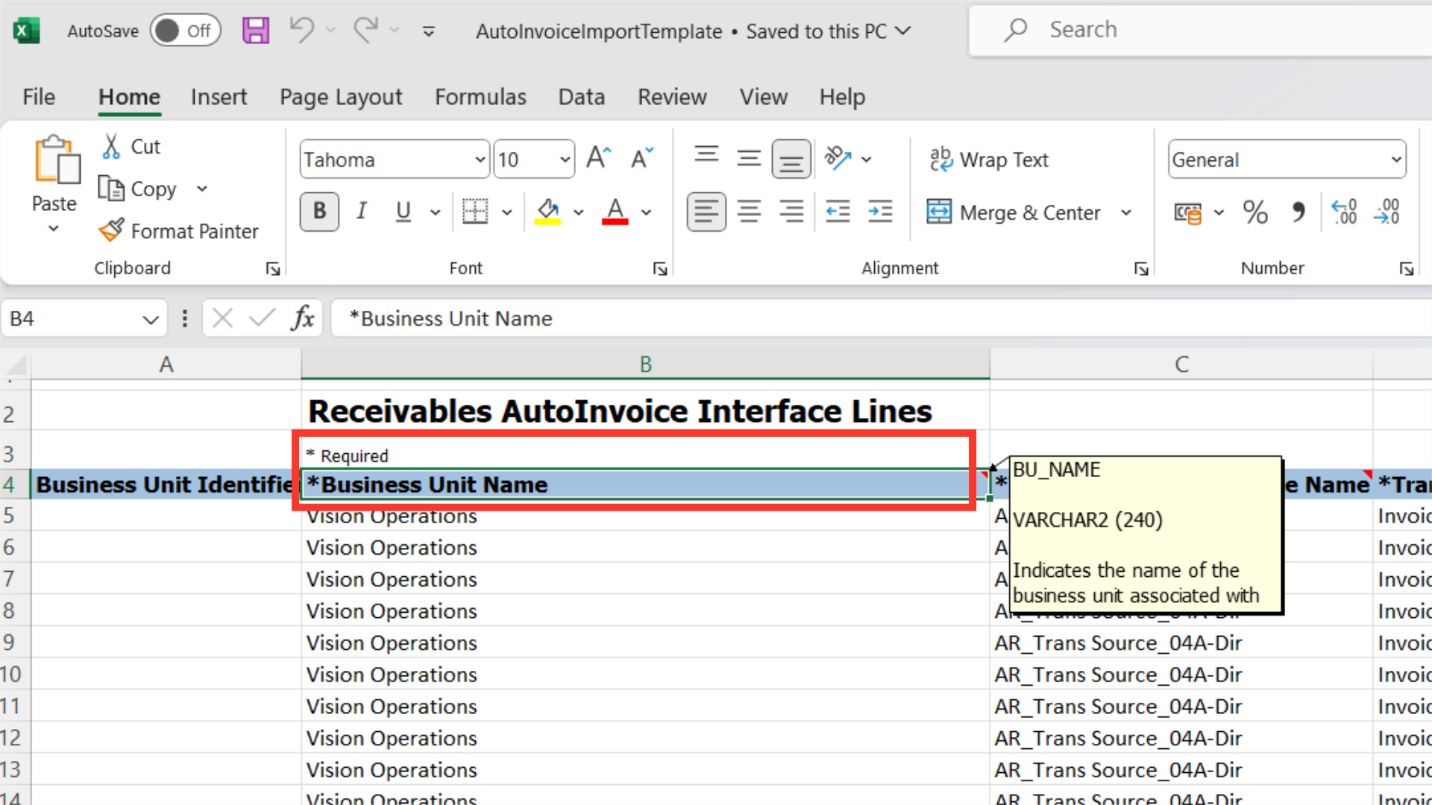The height and width of the screenshot is (805, 1432).
Task: Increase the cell indent
Action: (x=880, y=212)
